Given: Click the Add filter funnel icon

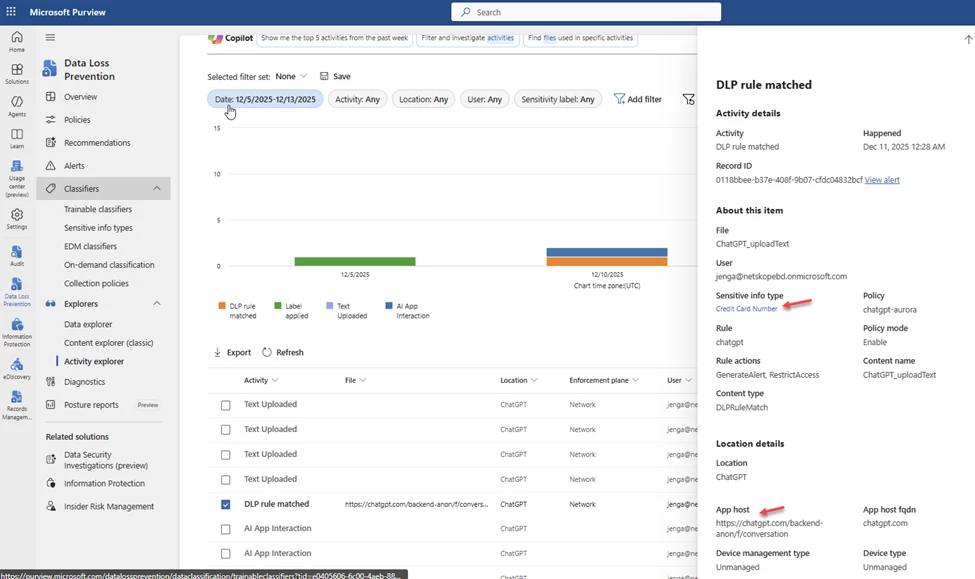Looking at the screenshot, I should (x=619, y=99).
